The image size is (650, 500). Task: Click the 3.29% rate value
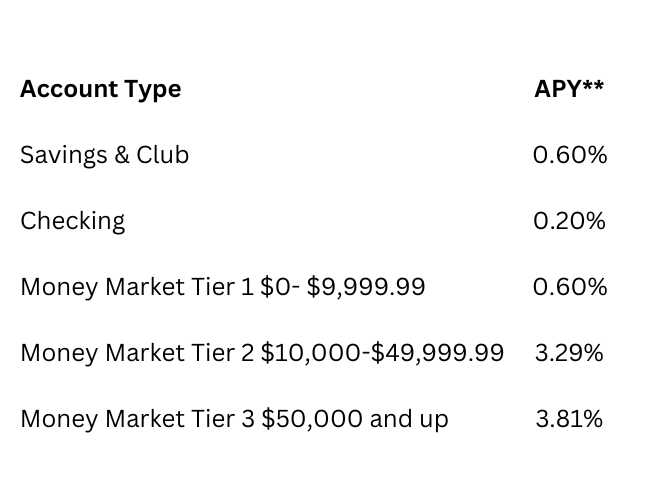tap(569, 353)
